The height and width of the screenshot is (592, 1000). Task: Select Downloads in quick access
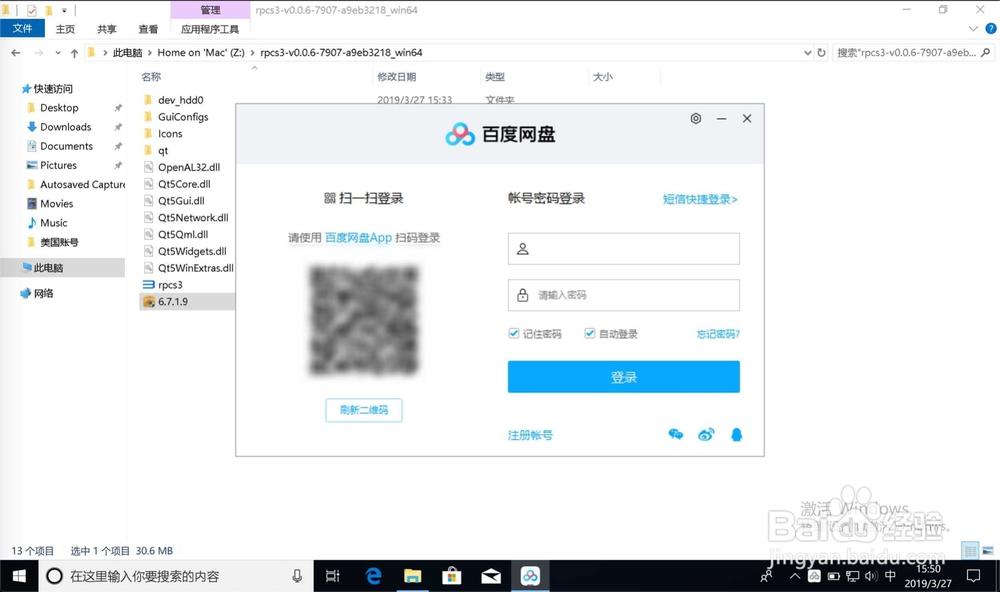(x=66, y=127)
